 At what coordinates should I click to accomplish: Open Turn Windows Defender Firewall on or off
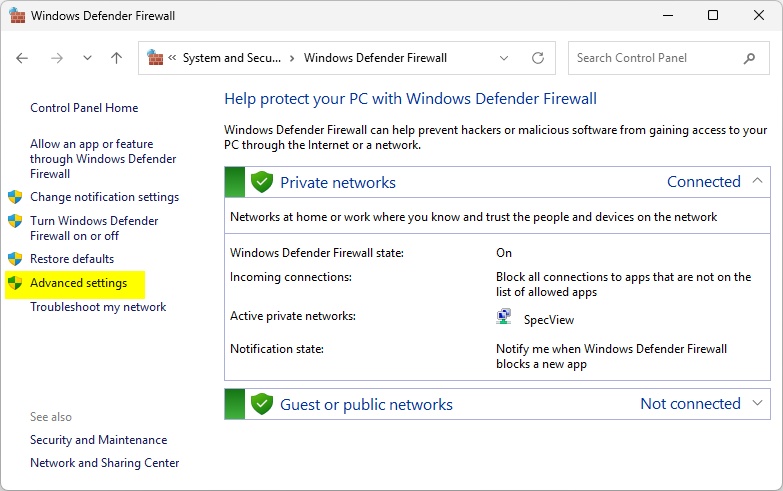click(x=93, y=228)
